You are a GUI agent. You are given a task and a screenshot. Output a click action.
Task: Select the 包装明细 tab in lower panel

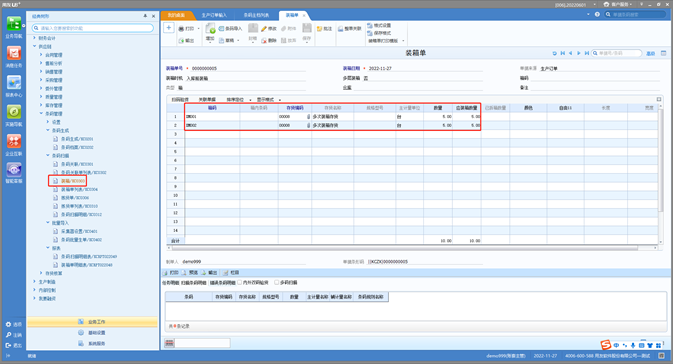170,282
